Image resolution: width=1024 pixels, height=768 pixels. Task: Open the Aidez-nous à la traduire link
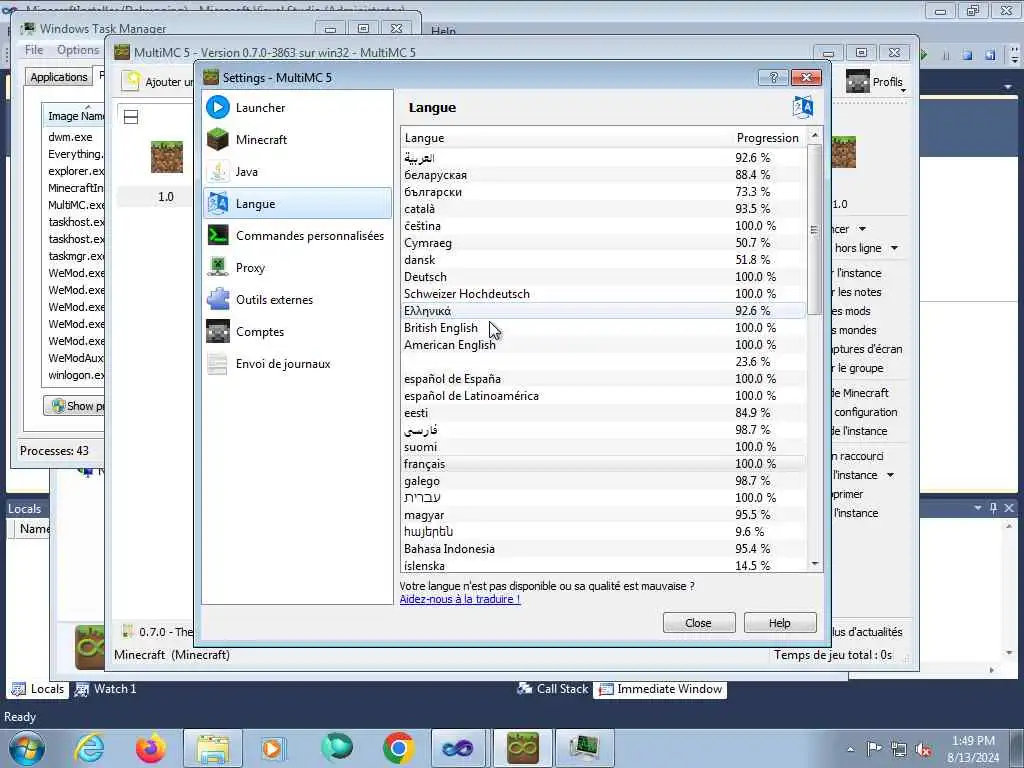pyautogui.click(x=460, y=600)
